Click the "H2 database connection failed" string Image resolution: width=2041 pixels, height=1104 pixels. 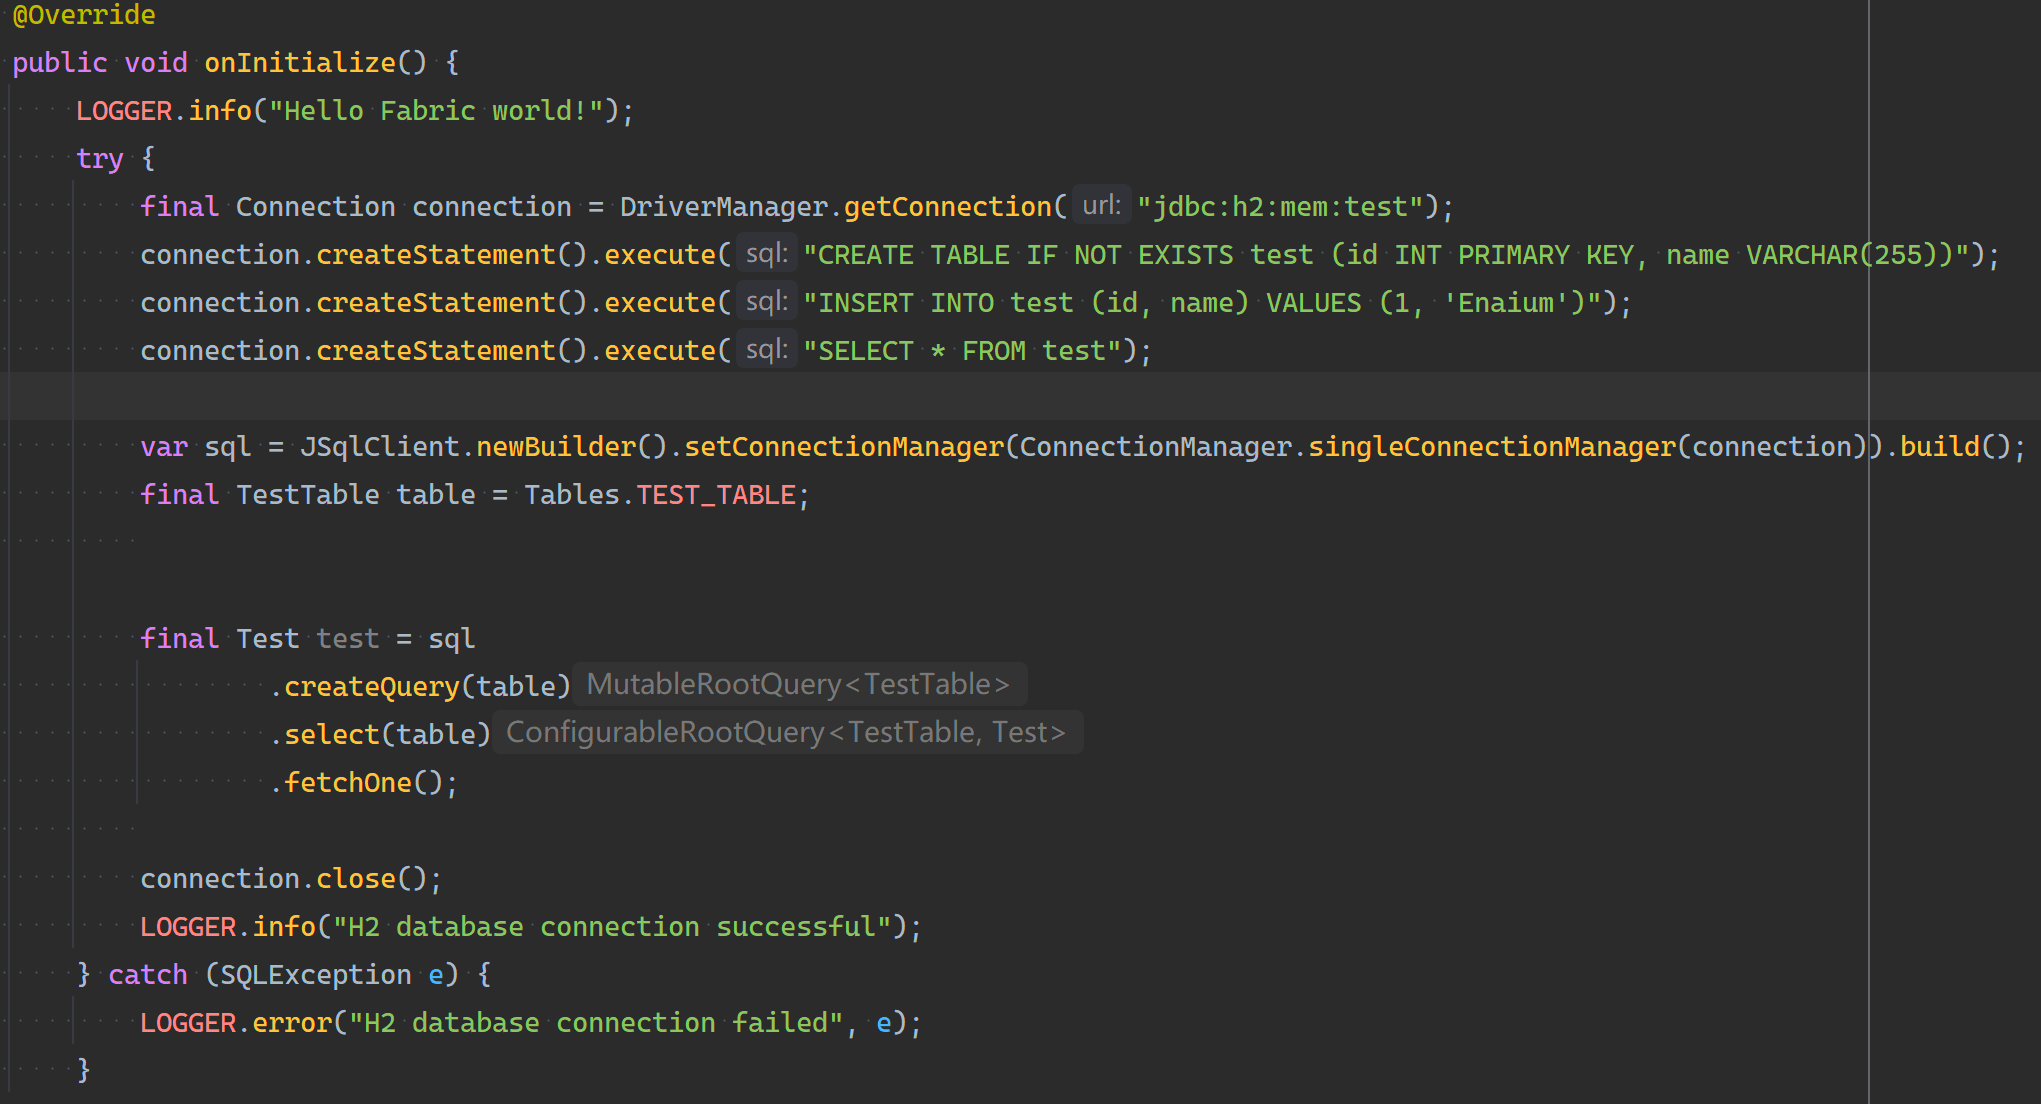596,1023
